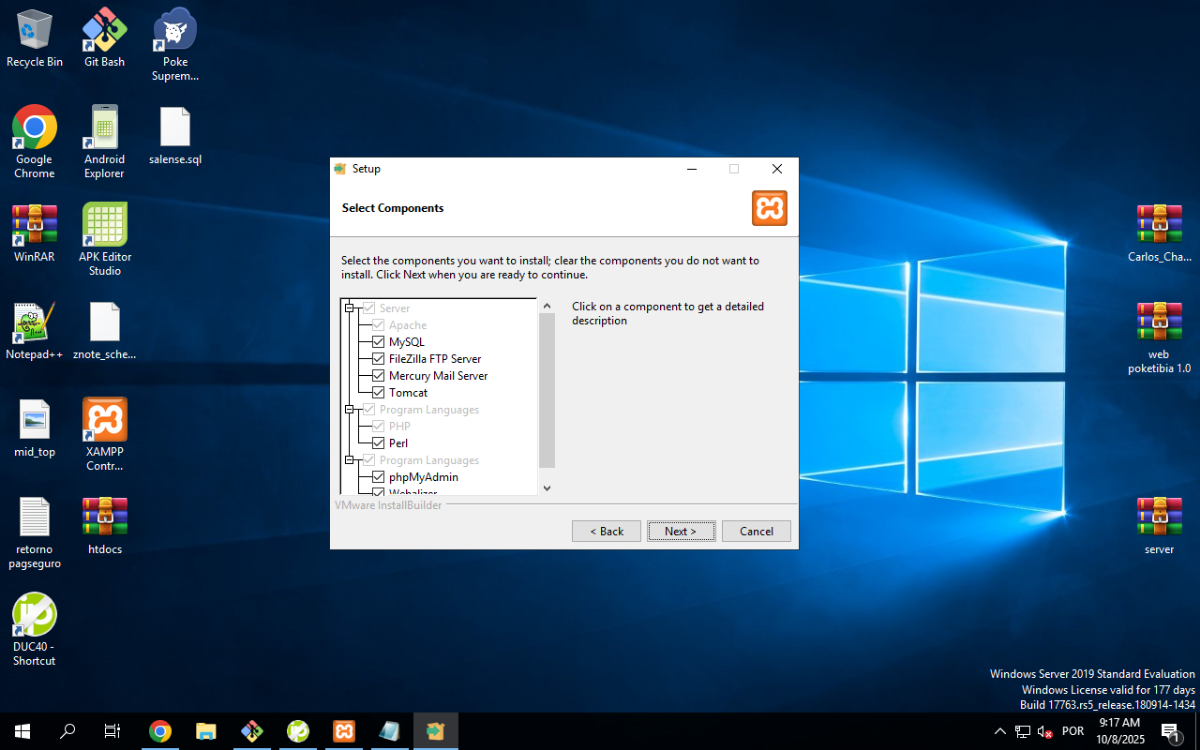The width and height of the screenshot is (1200, 750).
Task: Open the Git Bash desktop icon
Action: pos(104,30)
